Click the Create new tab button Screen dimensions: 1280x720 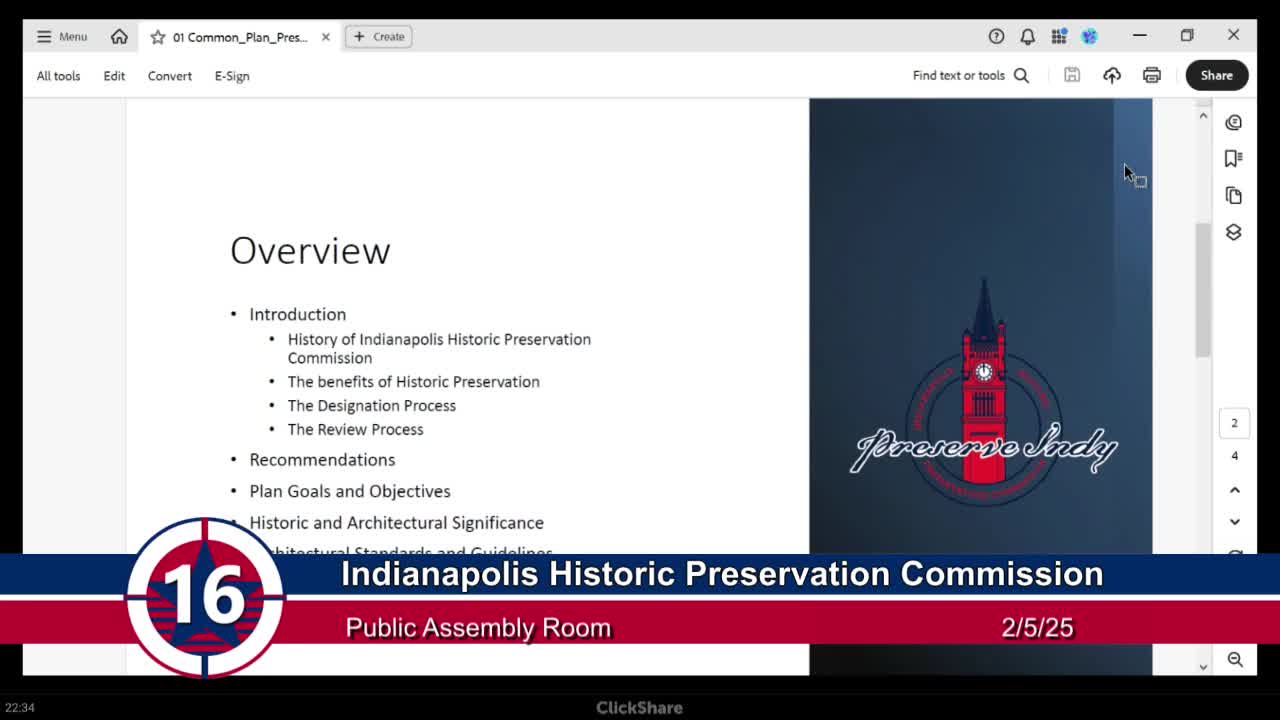379,37
